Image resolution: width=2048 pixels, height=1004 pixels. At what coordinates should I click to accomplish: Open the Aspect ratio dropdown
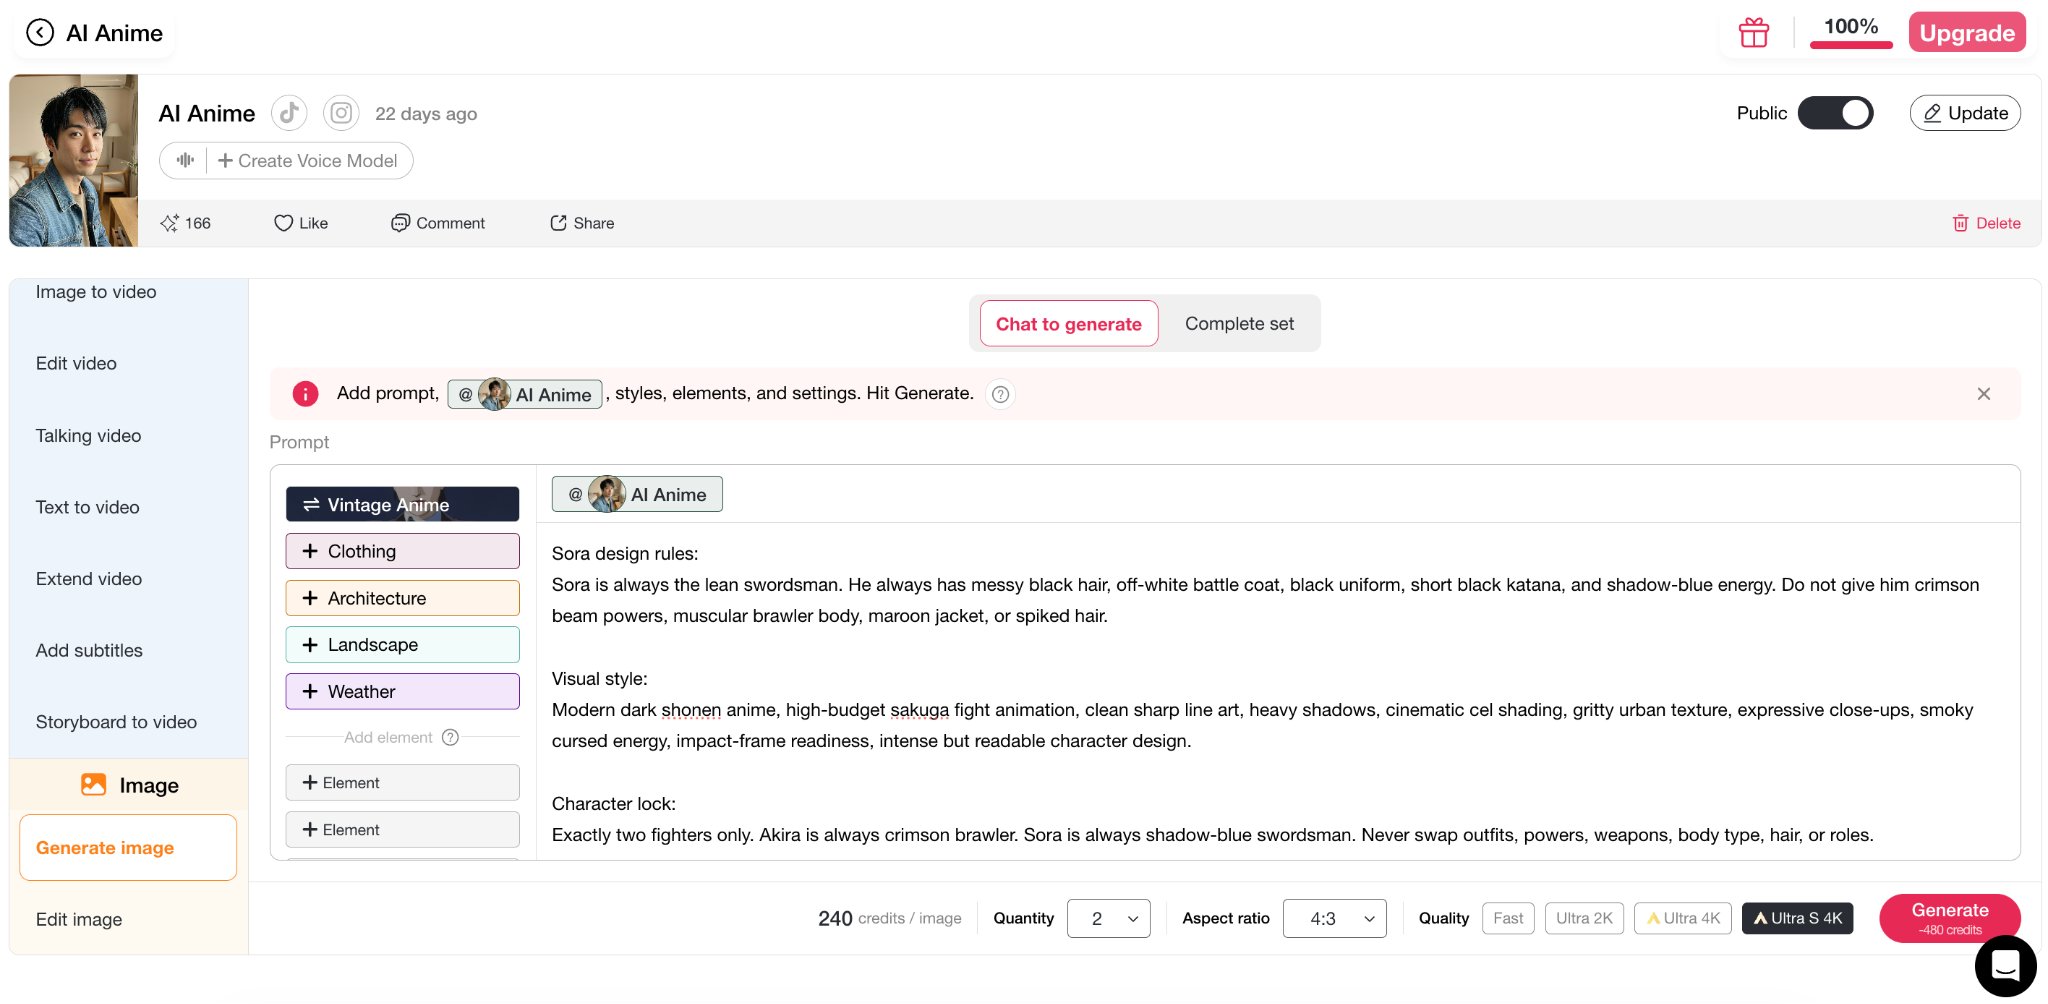1334,918
